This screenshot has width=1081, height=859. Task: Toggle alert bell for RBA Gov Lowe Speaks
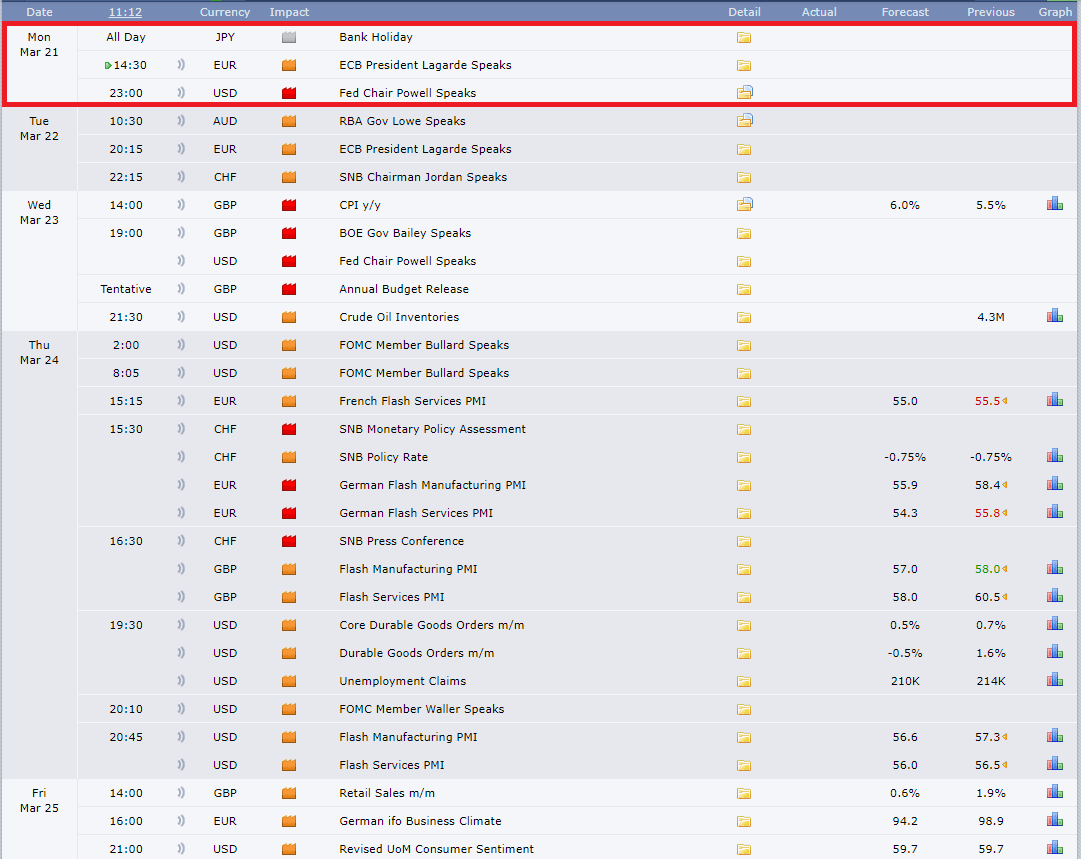[181, 121]
